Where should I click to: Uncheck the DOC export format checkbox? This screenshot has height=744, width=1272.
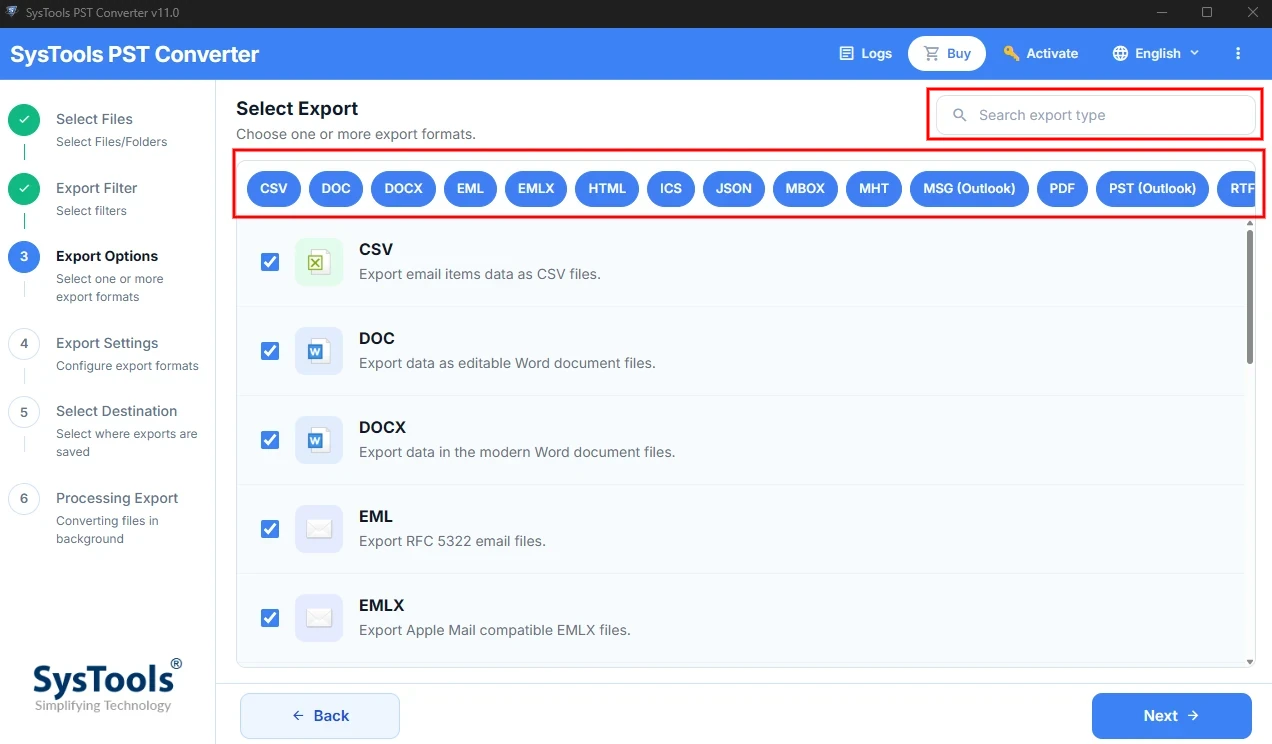coord(270,351)
